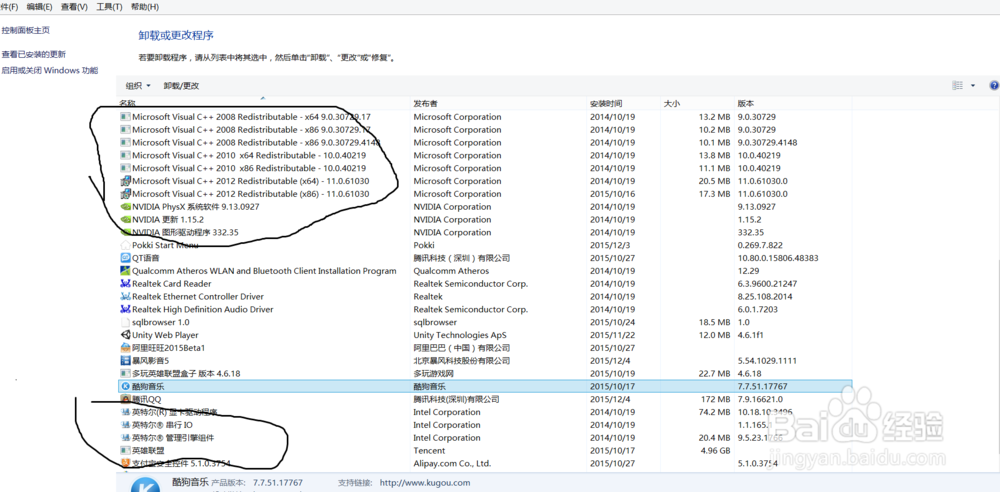Image resolution: width=1000 pixels, height=492 pixels.
Task: Open the 控制面板主页 link
Action: tap(26, 30)
